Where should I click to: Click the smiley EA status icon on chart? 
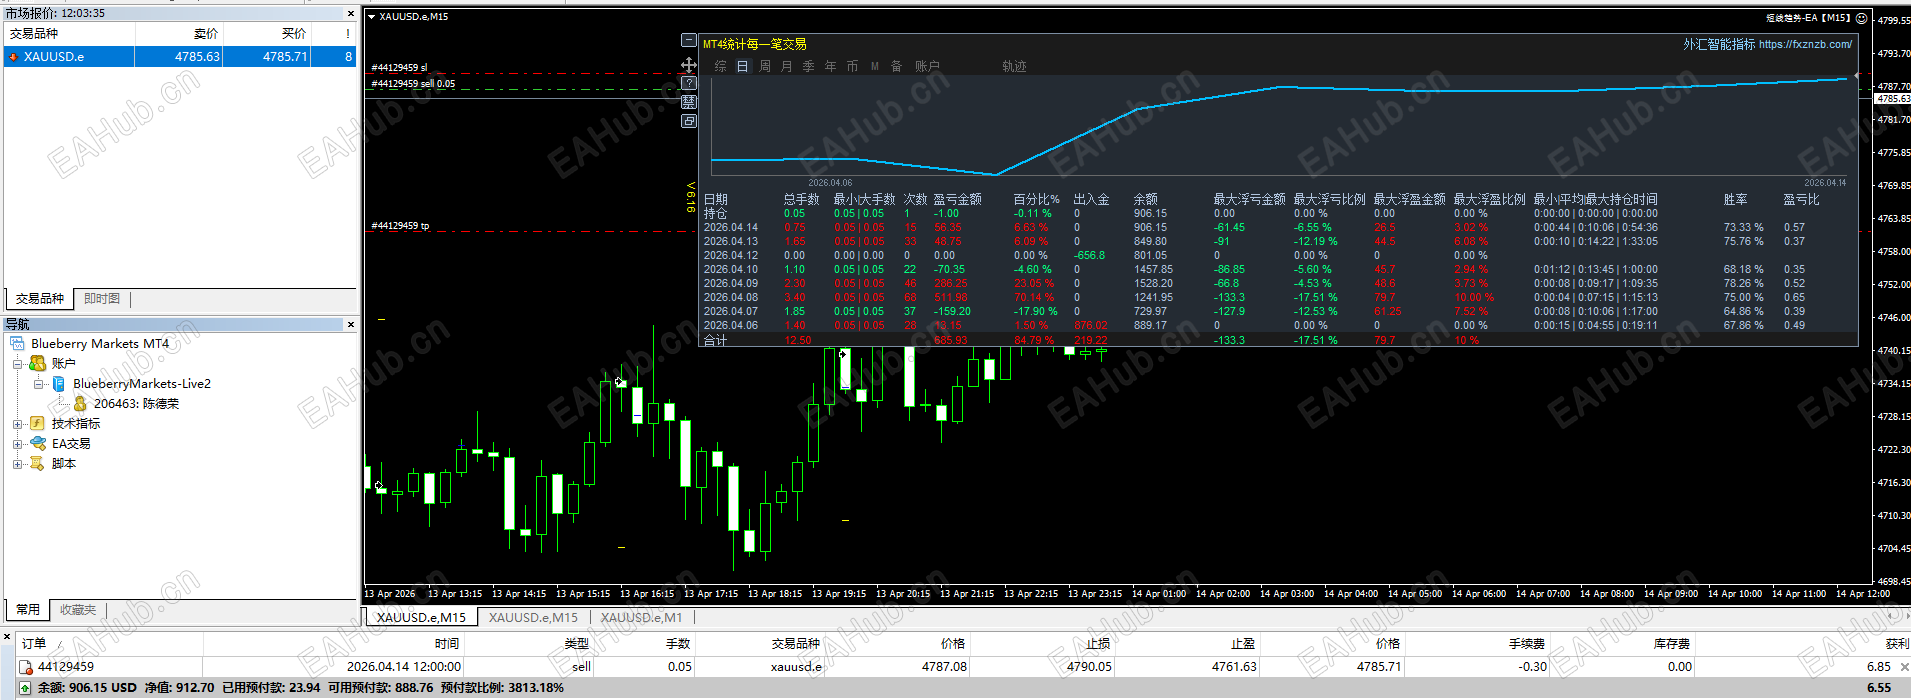(1861, 18)
